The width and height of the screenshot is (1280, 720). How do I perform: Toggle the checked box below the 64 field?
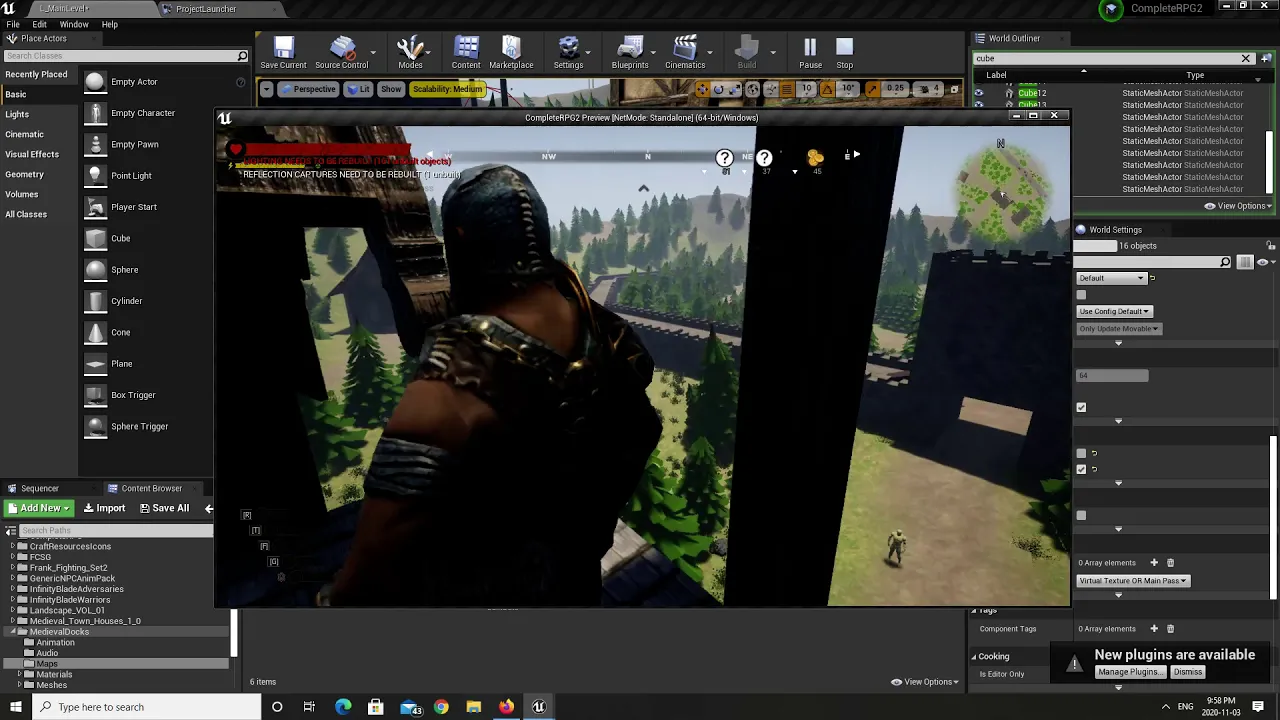[x=1081, y=407]
